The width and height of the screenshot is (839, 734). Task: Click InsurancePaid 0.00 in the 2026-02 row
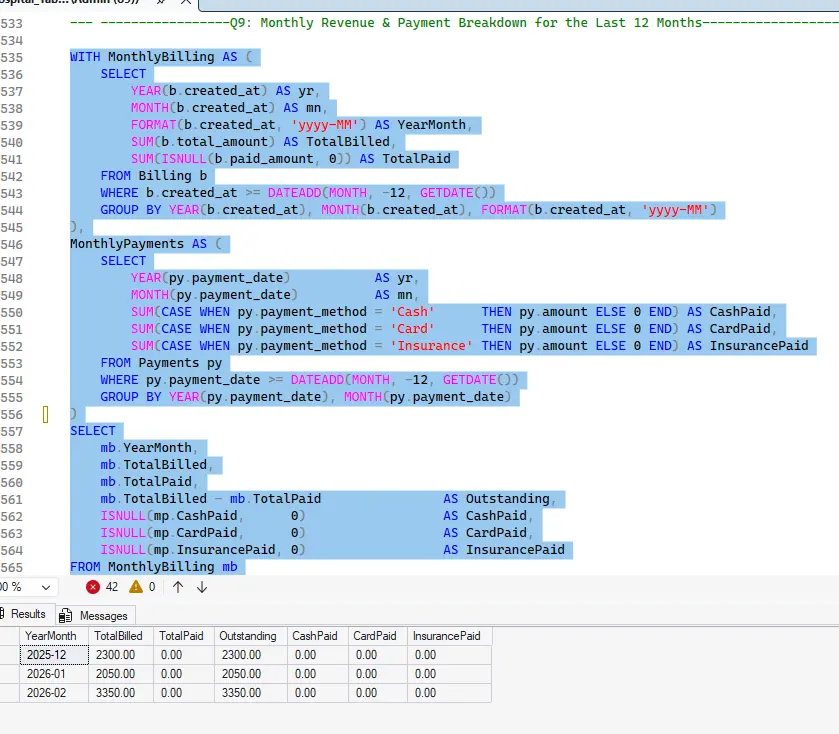coord(449,693)
